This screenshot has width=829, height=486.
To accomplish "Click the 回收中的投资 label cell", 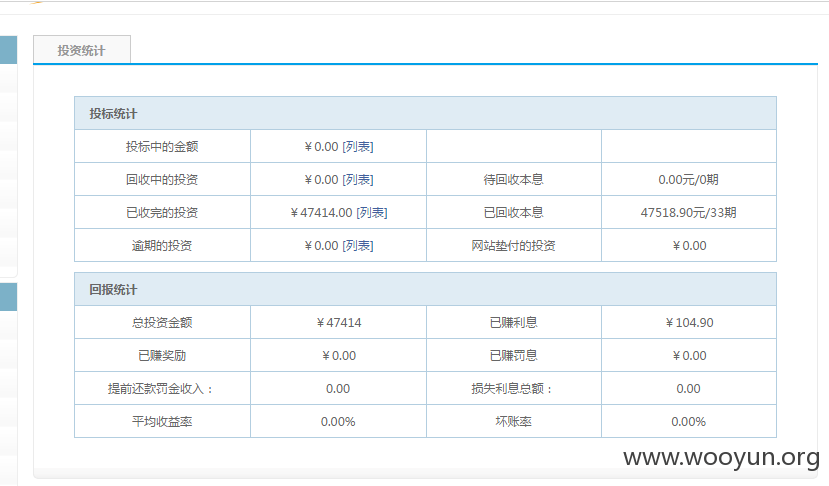I will [162, 180].
